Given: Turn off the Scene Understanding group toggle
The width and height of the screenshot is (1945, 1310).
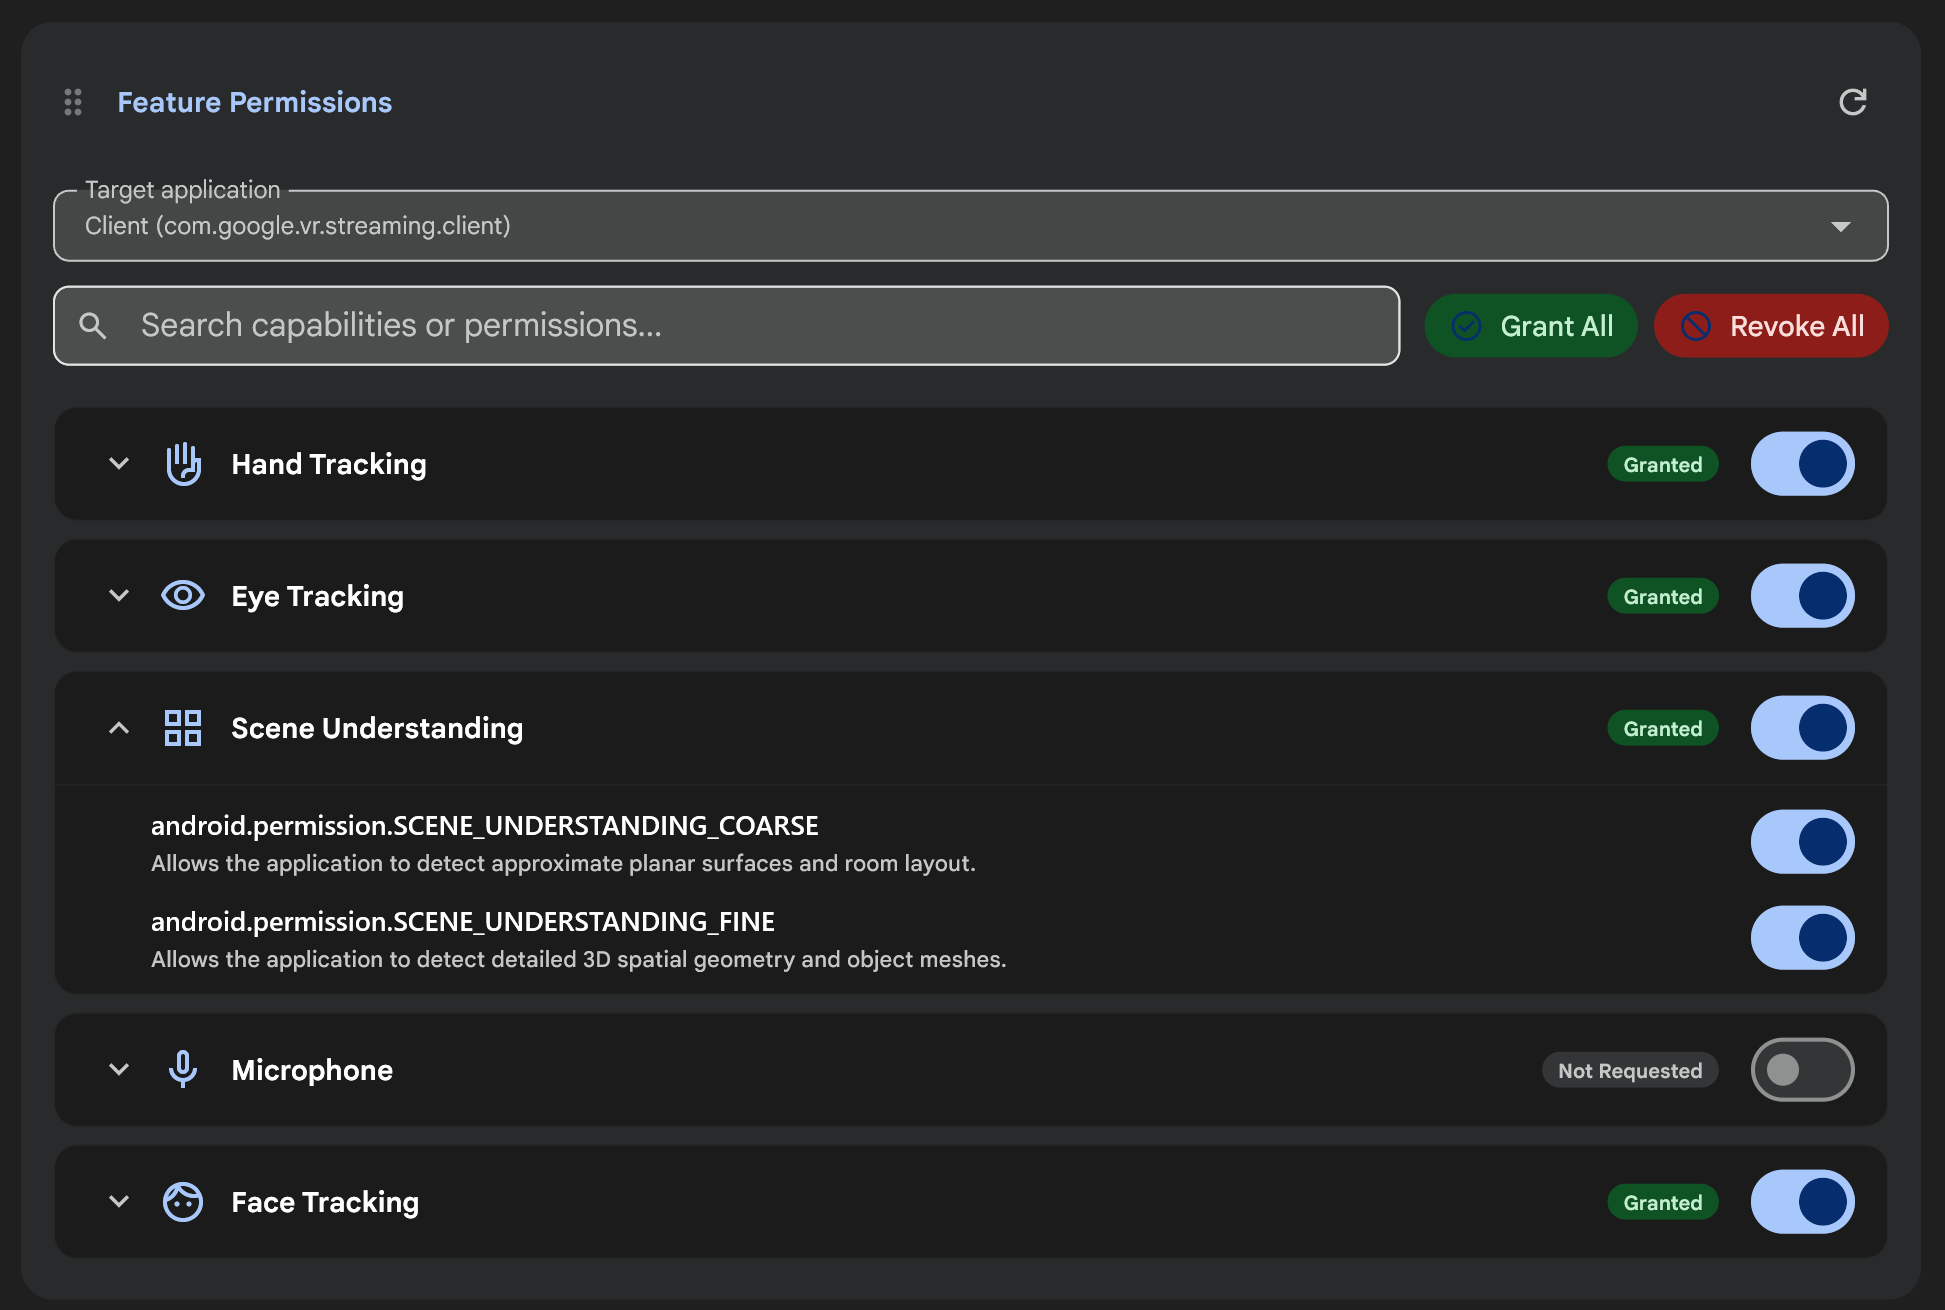Looking at the screenshot, I should coord(1802,728).
